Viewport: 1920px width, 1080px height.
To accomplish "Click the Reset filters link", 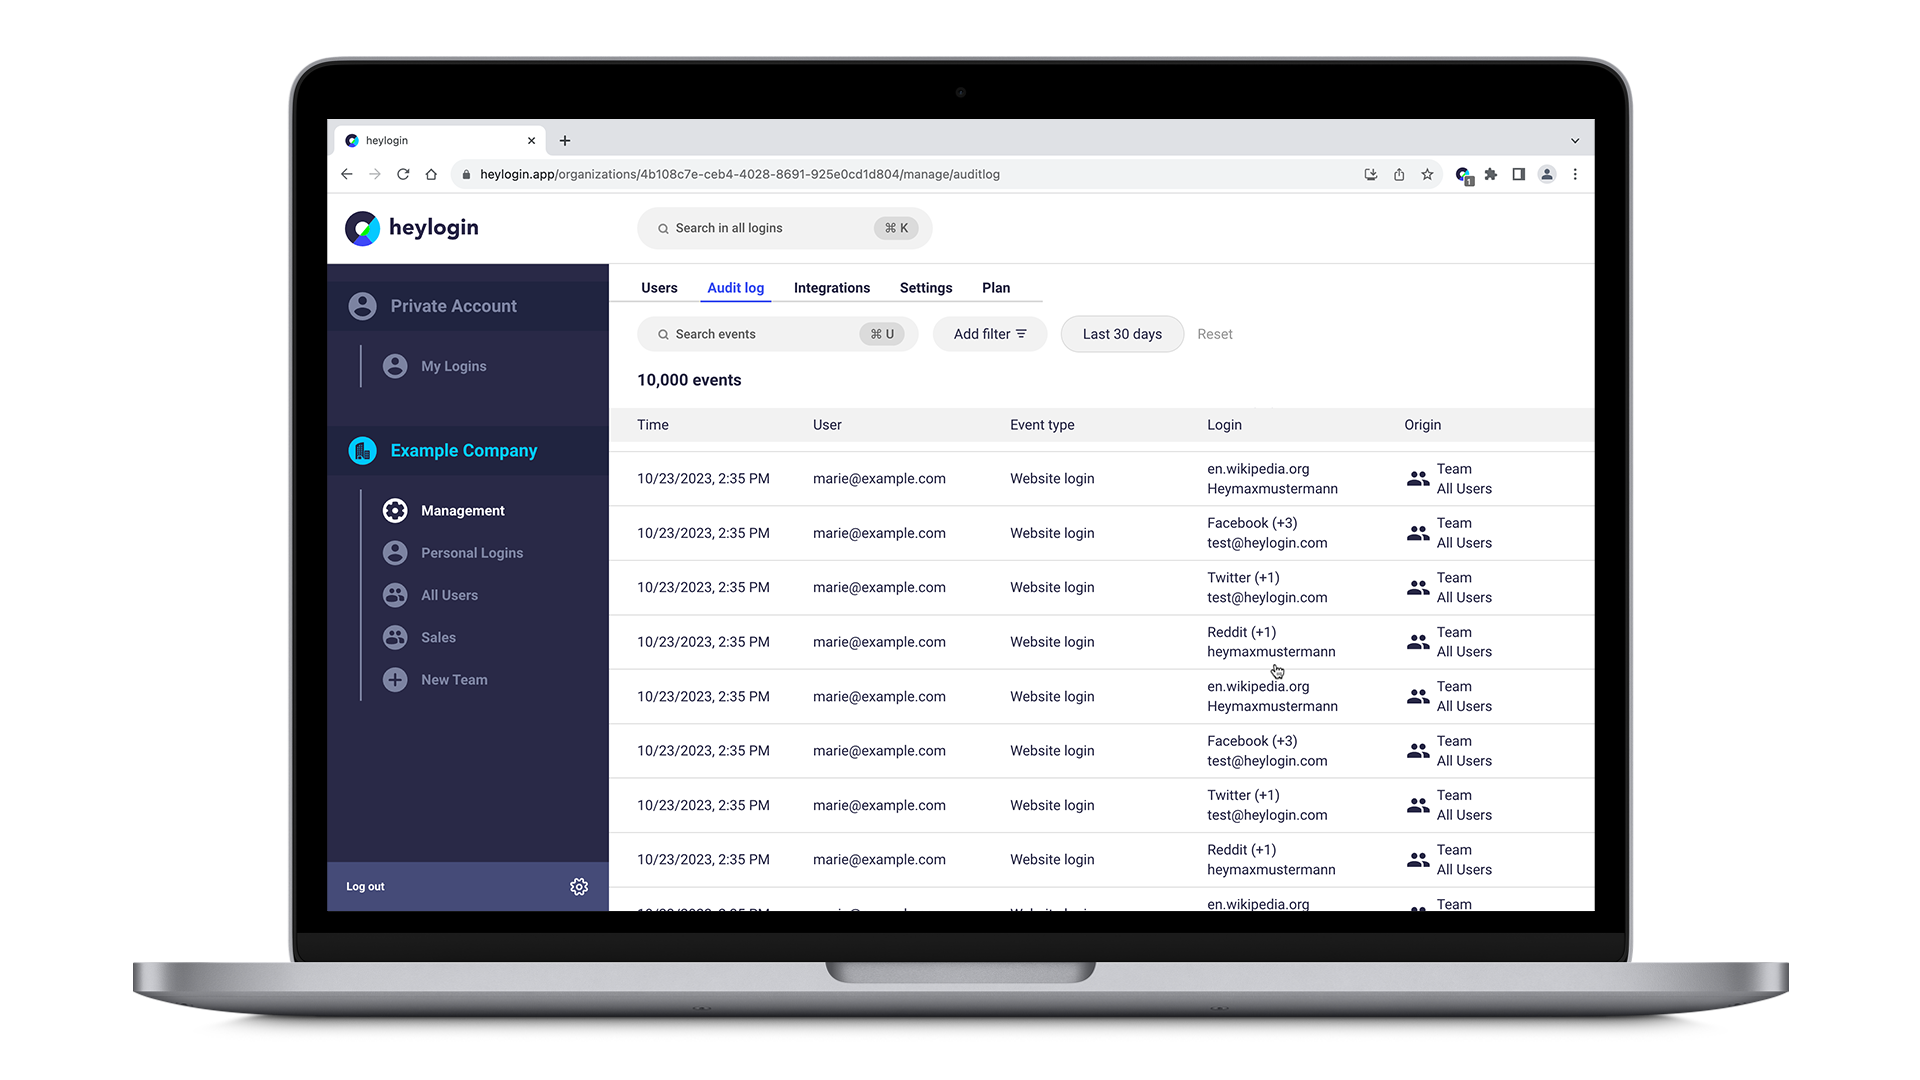I will tap(1215, 334).
